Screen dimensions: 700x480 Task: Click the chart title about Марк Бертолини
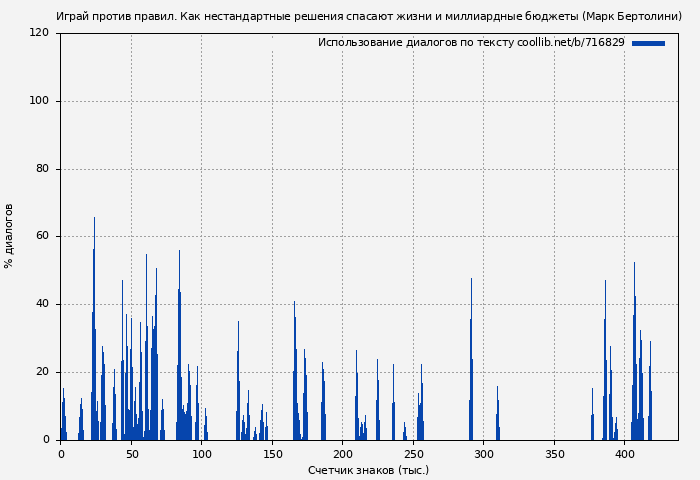click(369, 16)
